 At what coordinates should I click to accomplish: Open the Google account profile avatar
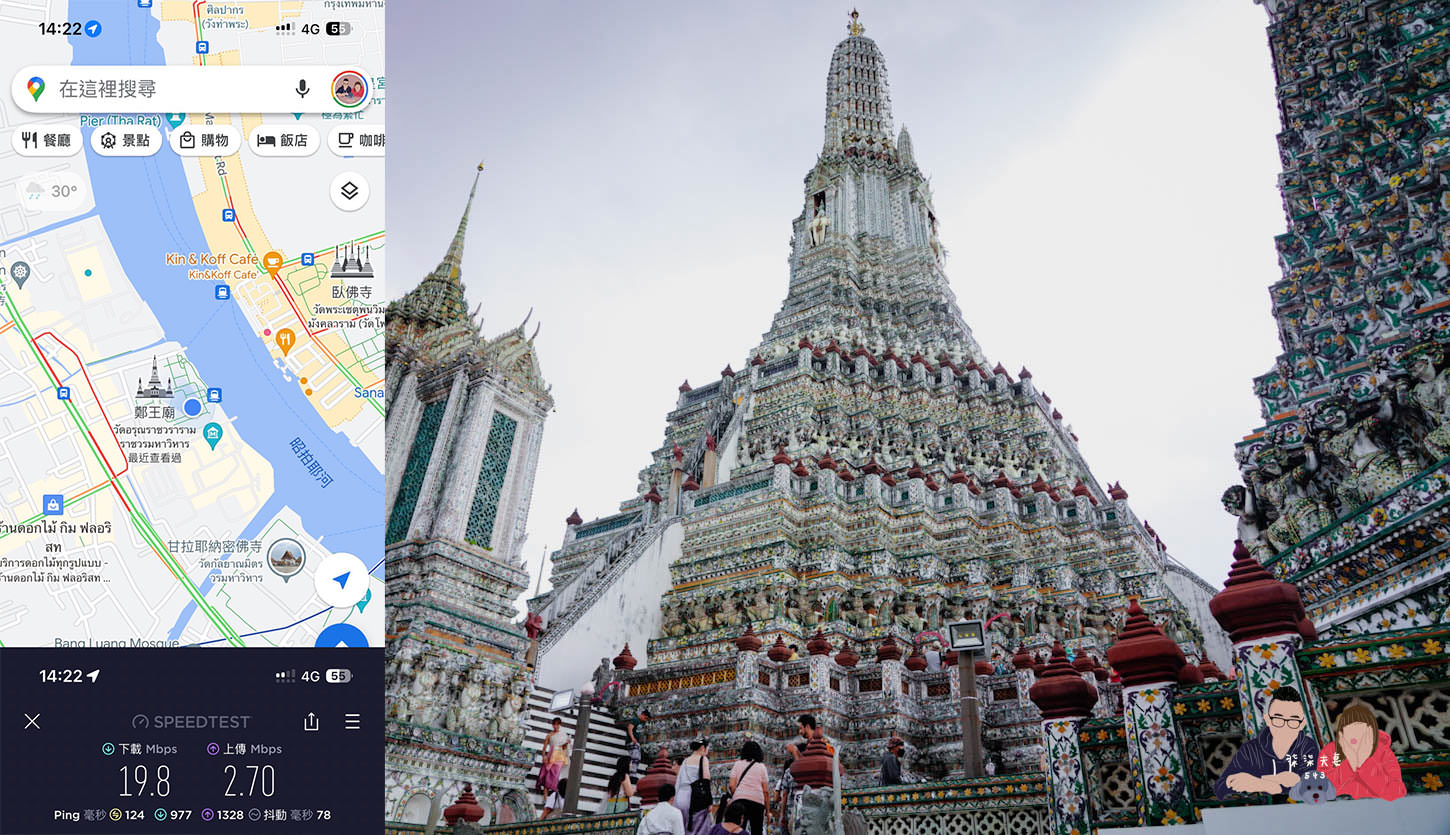coord(349,89)
